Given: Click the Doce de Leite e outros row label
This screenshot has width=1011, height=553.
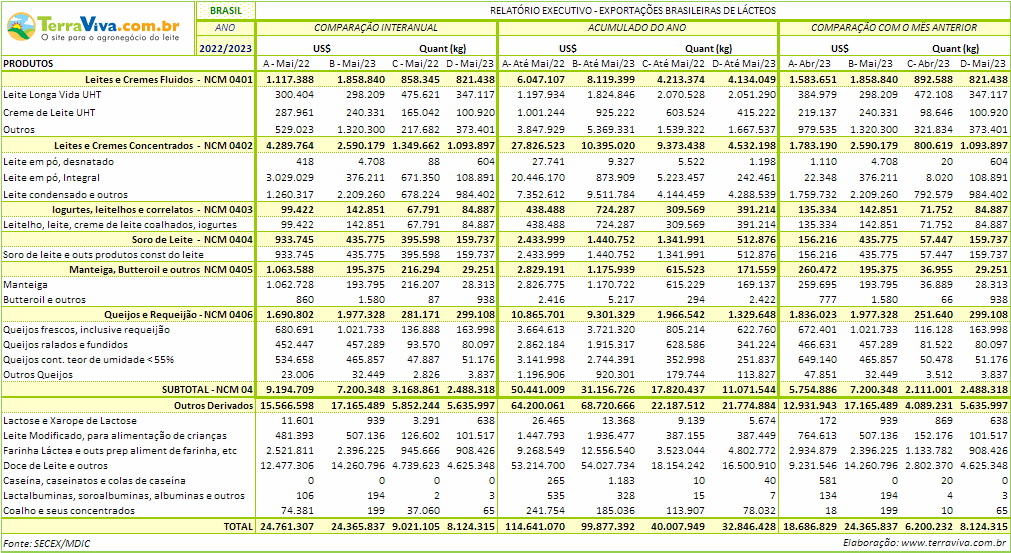Looking at the screenshot, I should tap(56, 465).
